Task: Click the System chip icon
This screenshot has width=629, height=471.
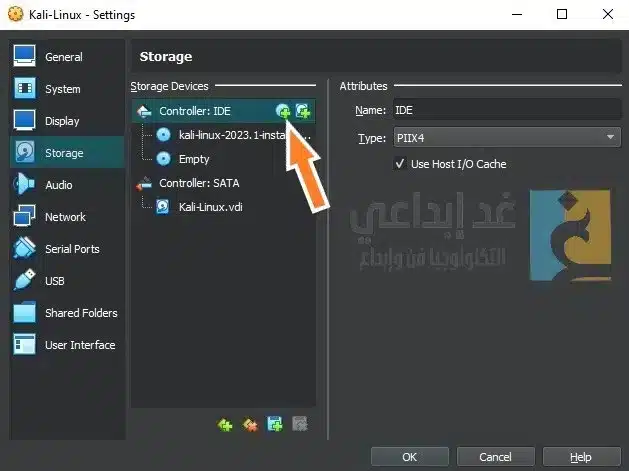Action: click(x=24, y=88)
